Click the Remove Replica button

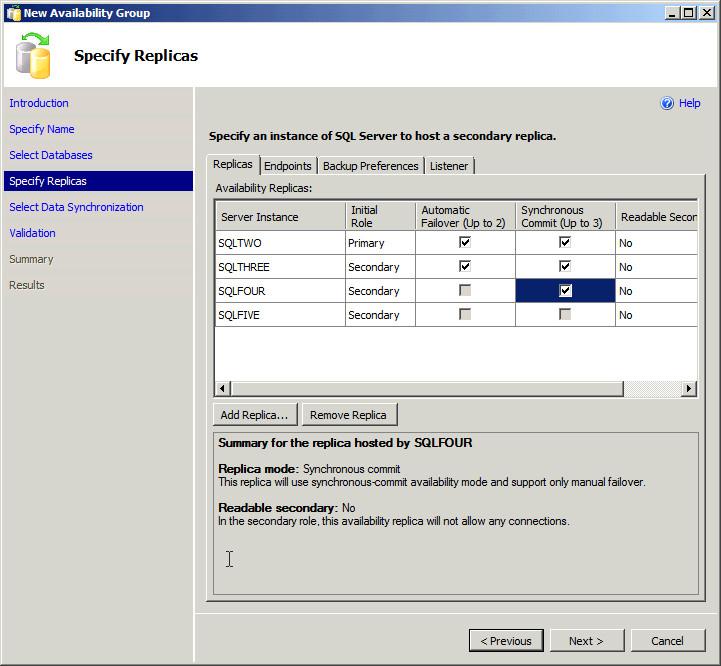coord(349,415)
